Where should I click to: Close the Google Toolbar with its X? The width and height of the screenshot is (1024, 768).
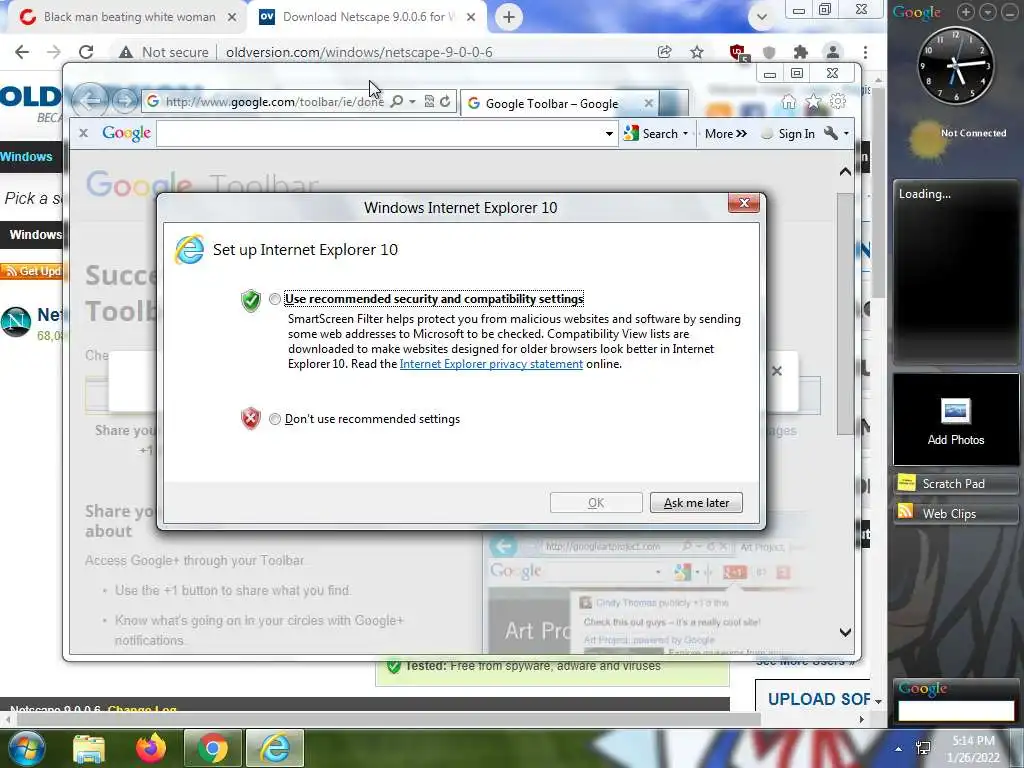pos(84,133)
